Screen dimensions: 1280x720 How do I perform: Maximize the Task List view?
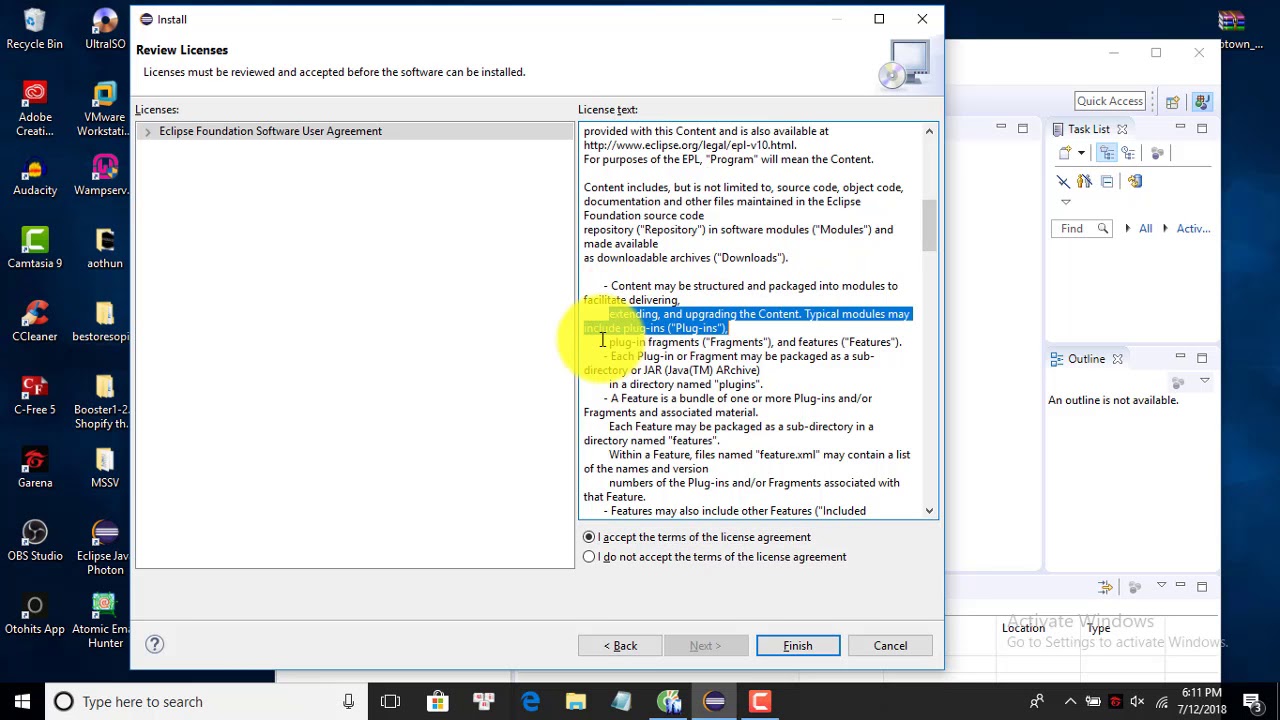tap(1202, 128)
